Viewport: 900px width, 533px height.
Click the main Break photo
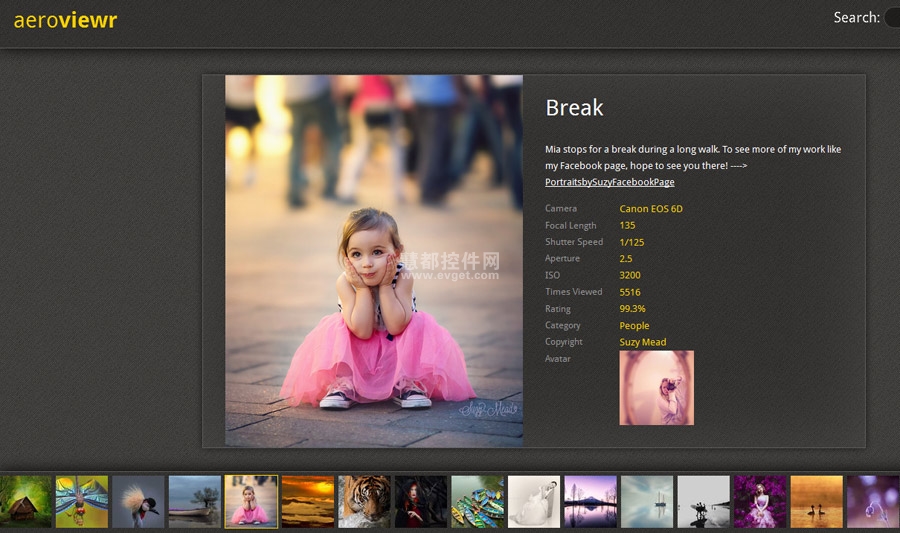click(x=374, y=261)
